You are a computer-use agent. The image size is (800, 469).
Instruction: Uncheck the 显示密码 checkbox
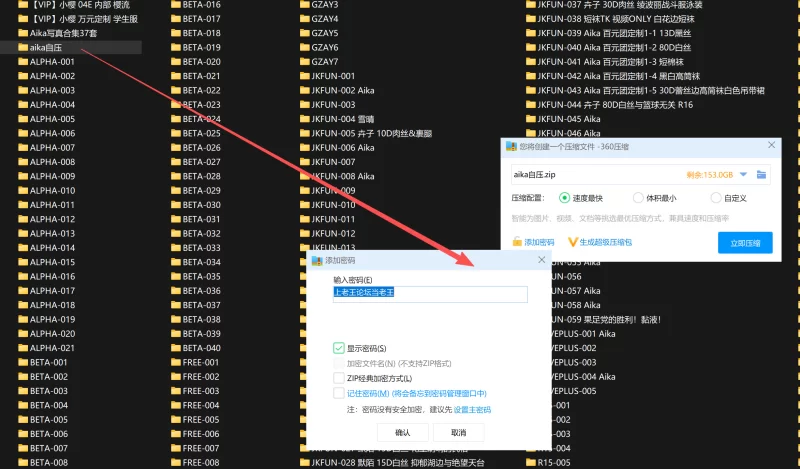coord(339,348)
